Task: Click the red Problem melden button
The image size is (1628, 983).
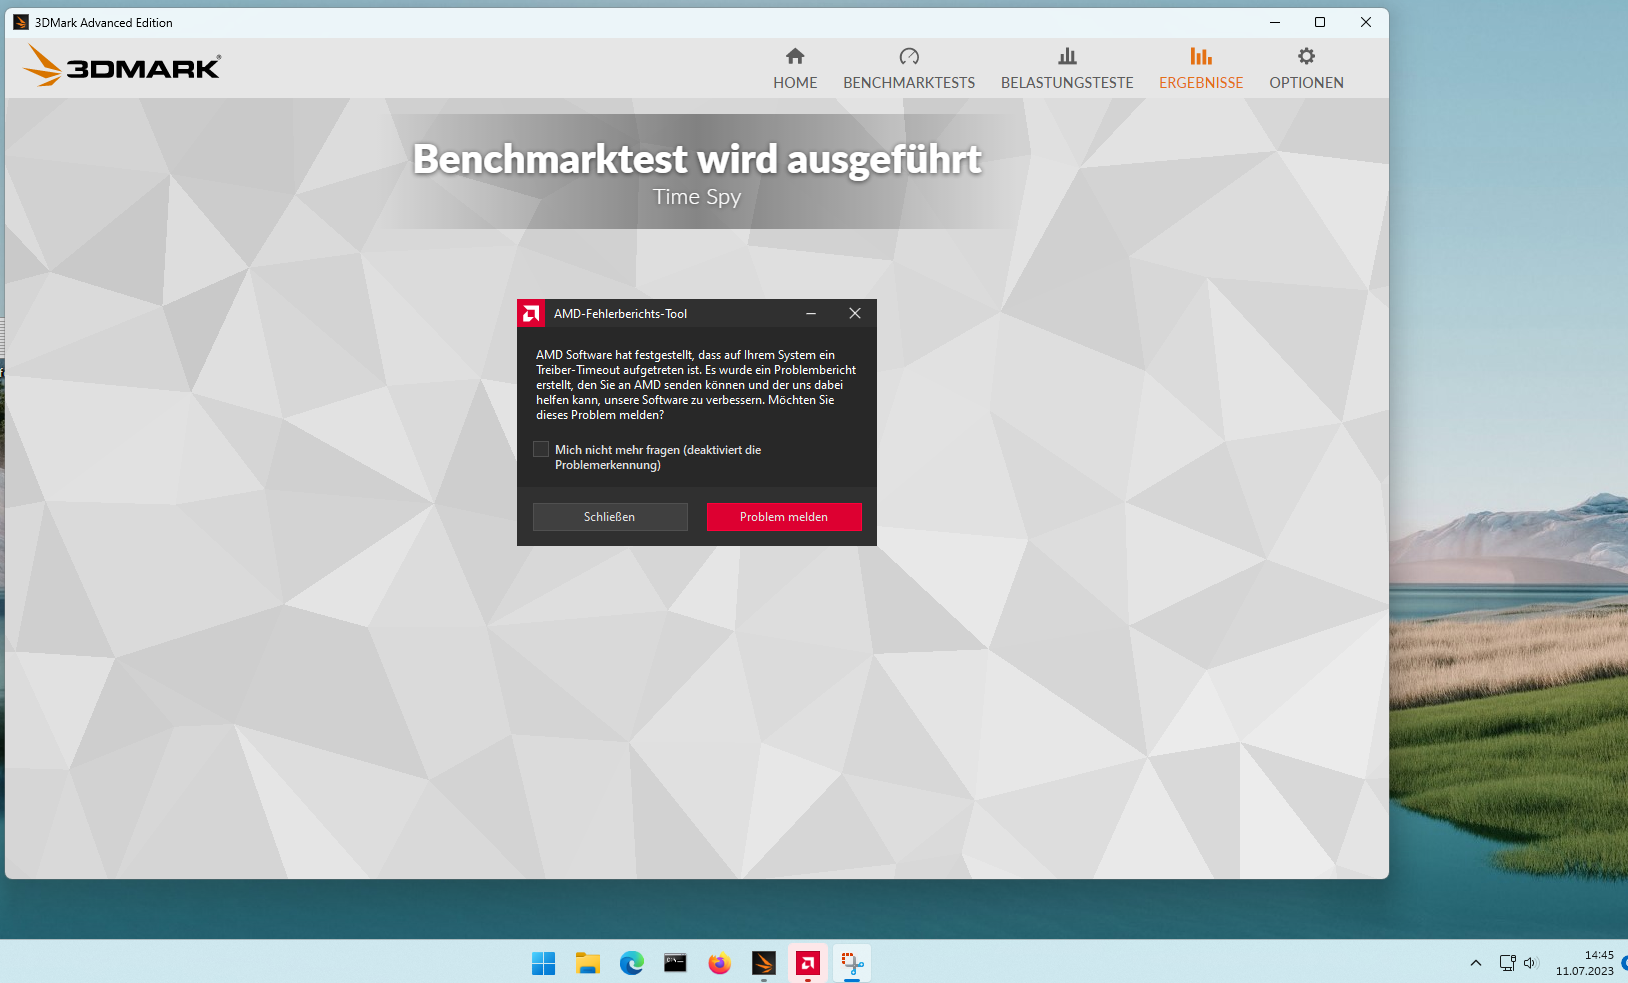Action: point(784,517)
